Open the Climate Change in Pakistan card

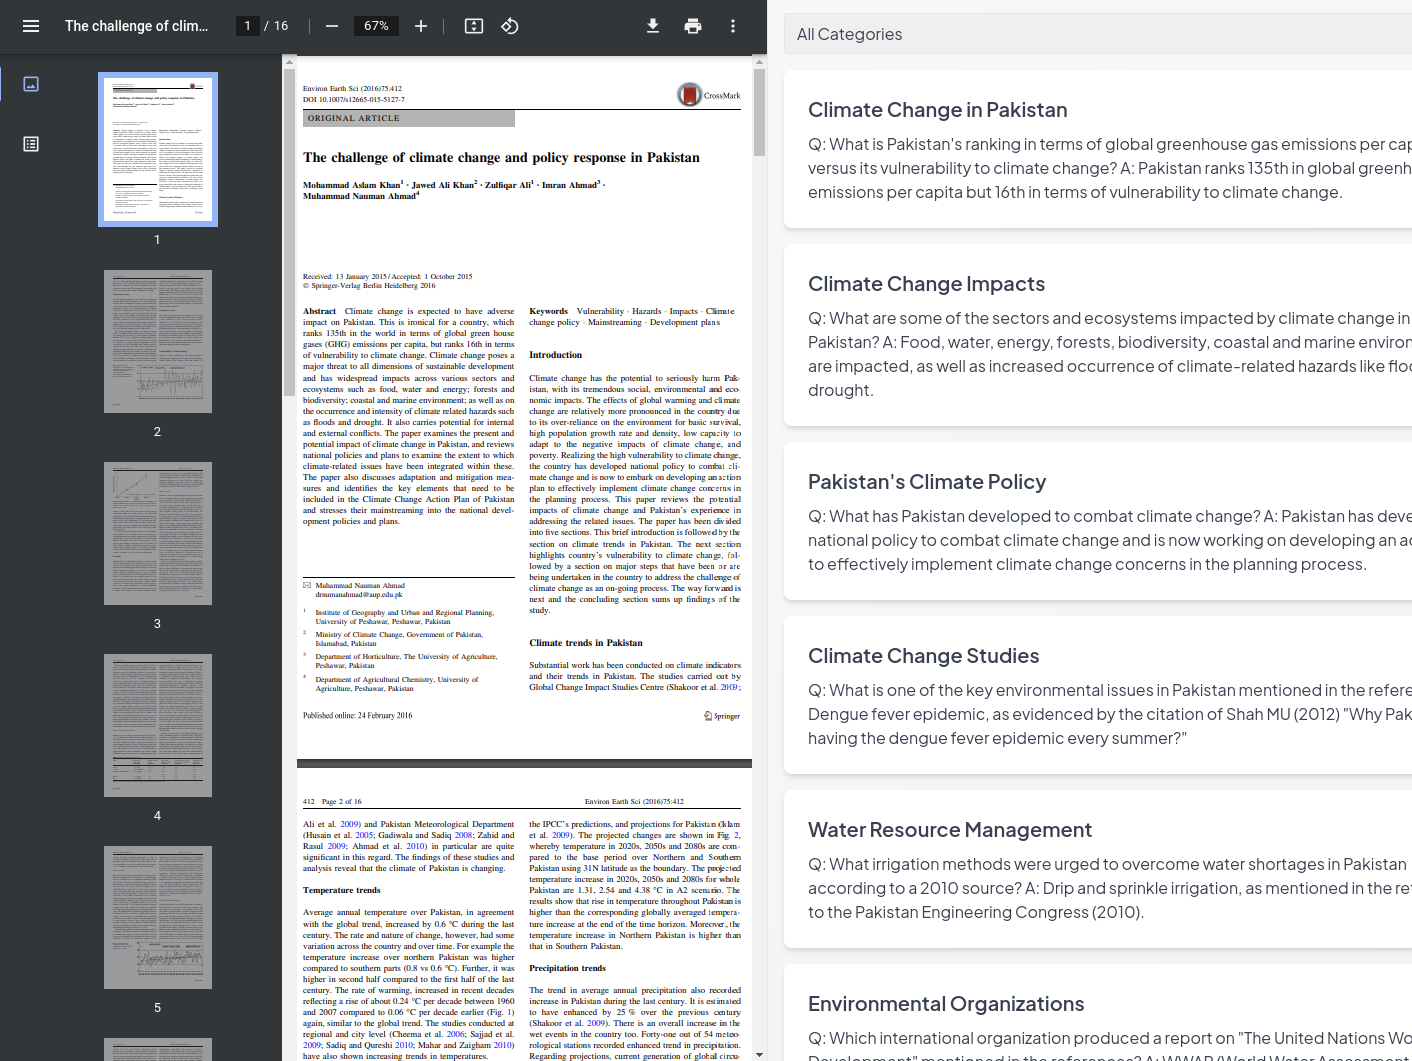(x=1098, y=150)
